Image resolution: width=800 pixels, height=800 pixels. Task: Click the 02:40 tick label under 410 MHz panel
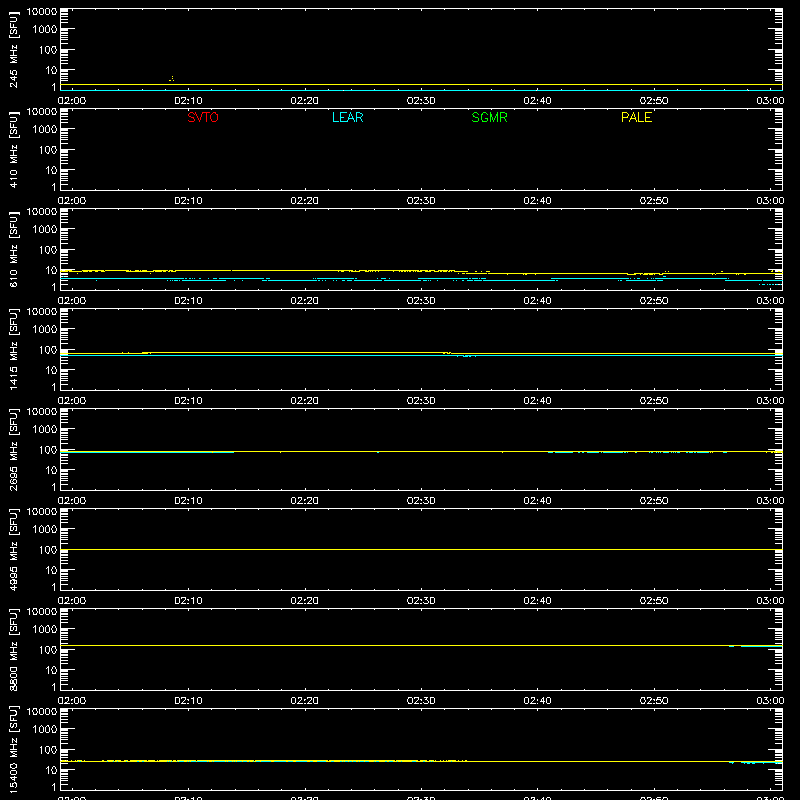coord(537,201)
